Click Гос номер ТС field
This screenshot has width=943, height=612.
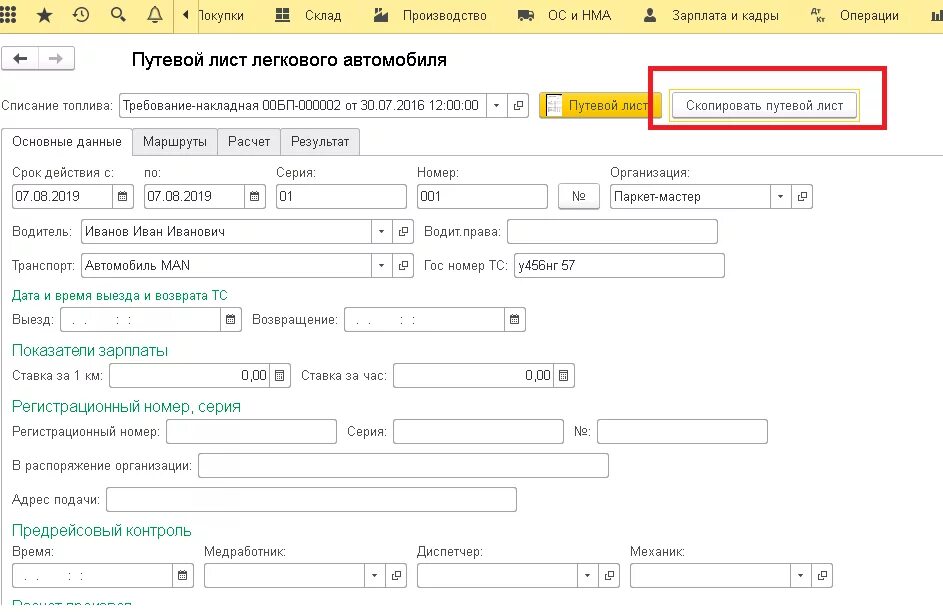619,265
